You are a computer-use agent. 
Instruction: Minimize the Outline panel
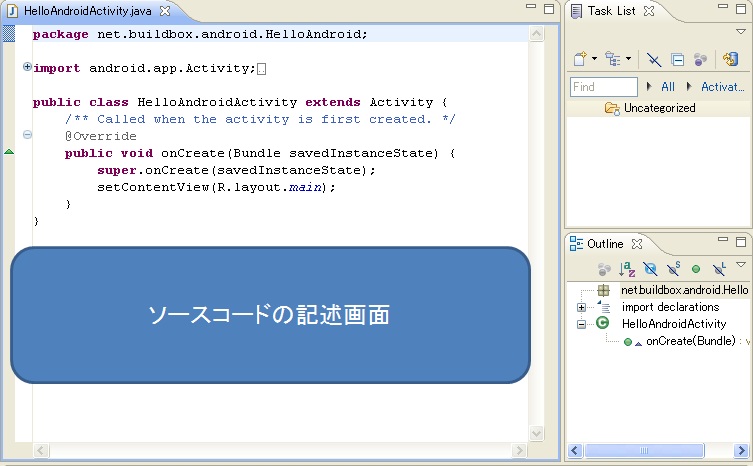click(723, 239)
